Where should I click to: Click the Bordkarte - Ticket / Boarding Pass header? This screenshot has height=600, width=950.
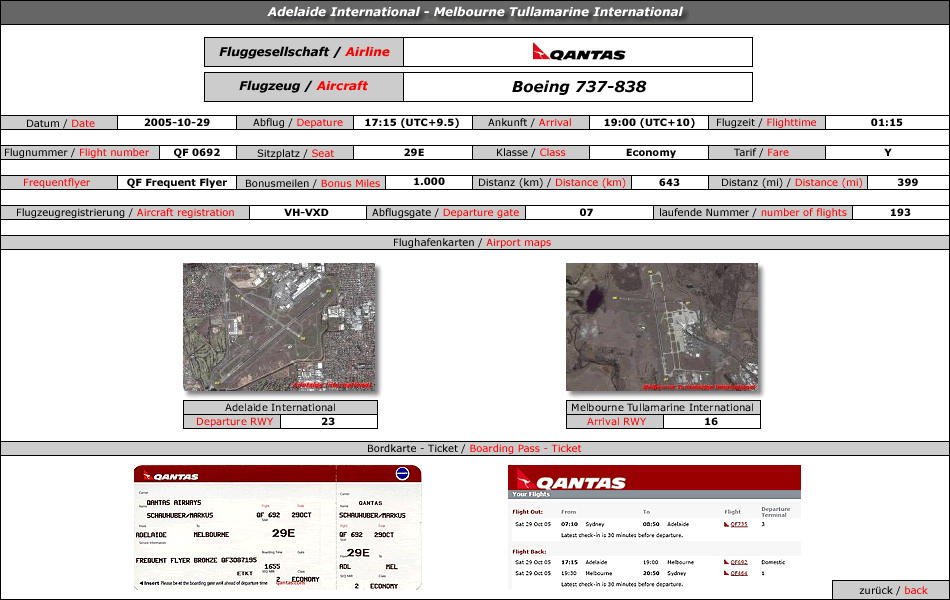pos(474,448)
